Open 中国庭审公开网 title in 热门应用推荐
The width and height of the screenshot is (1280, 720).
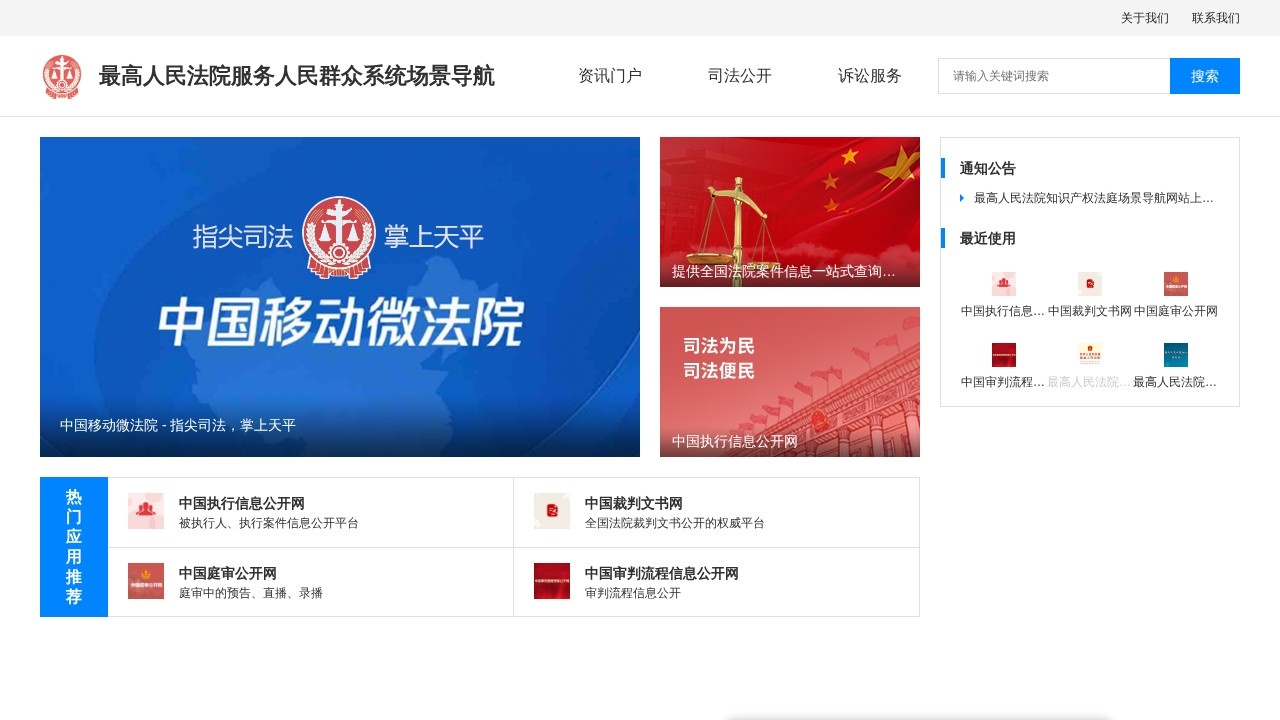(x=228, y=573)
